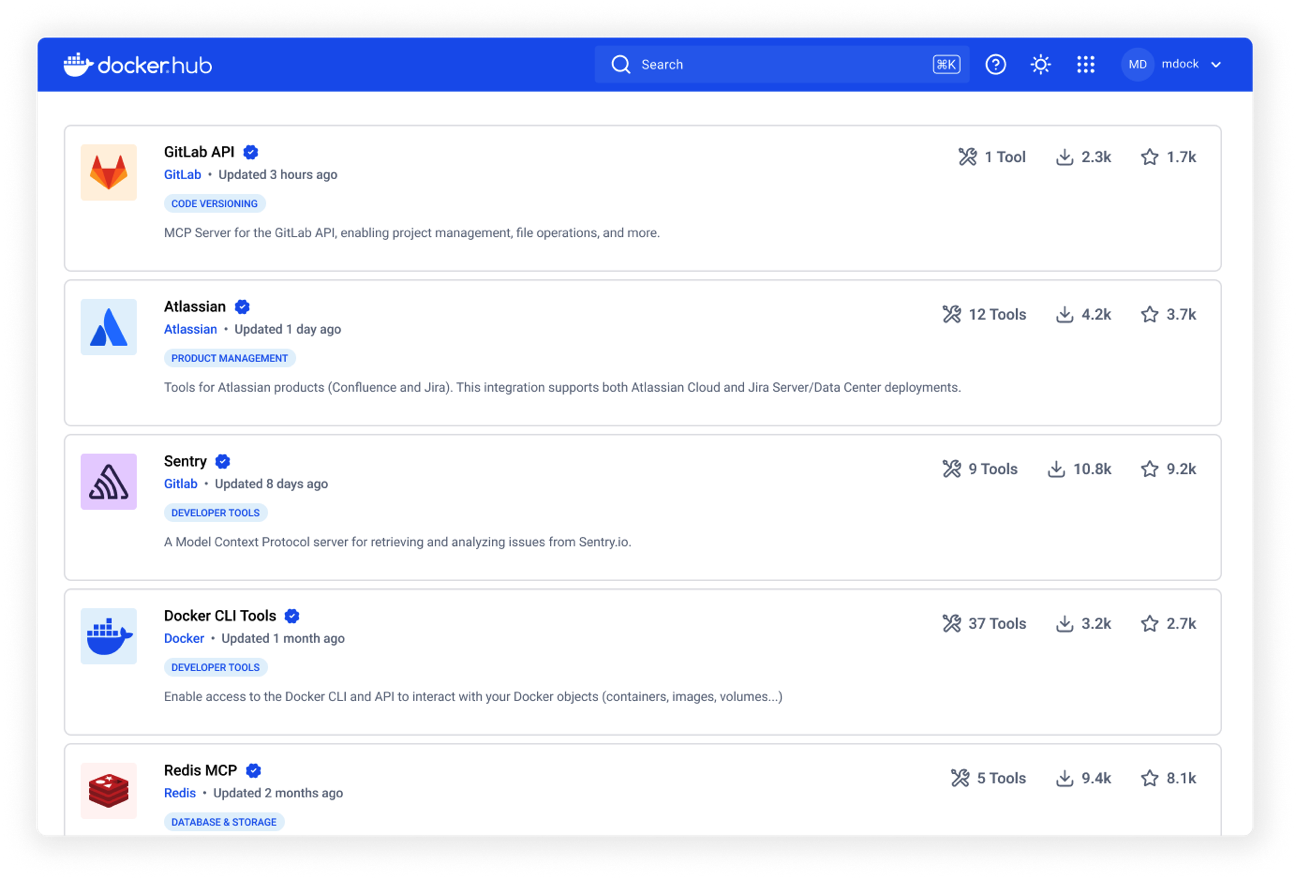Follow the Gitlab publisher link under Sentry

pos(181,483)
